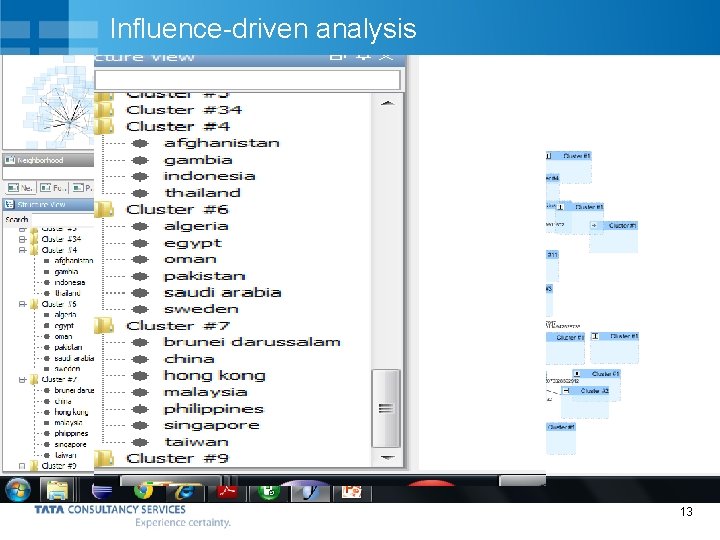
Task: Select 'Cluster #34' label in enlarged tree
Action: pos(184,110)
